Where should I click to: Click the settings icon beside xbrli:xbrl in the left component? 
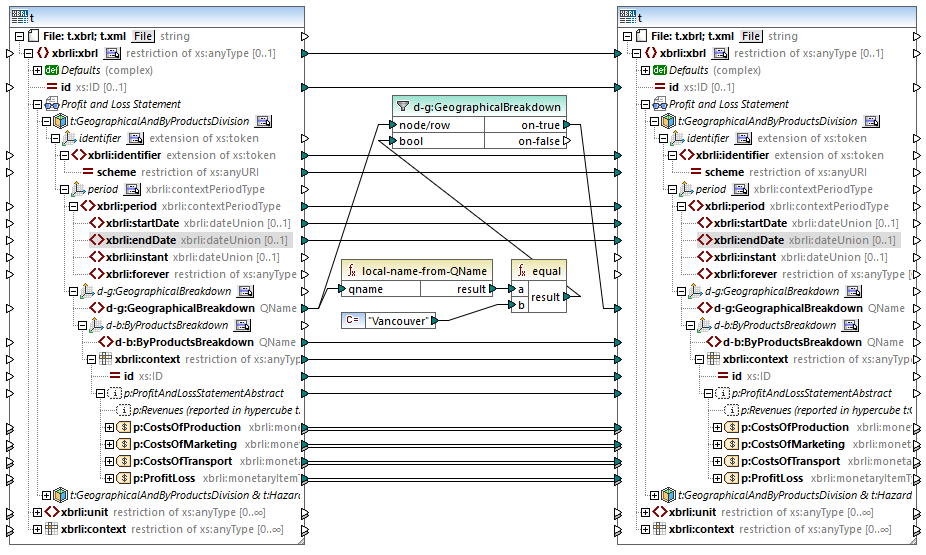(113, 53)
